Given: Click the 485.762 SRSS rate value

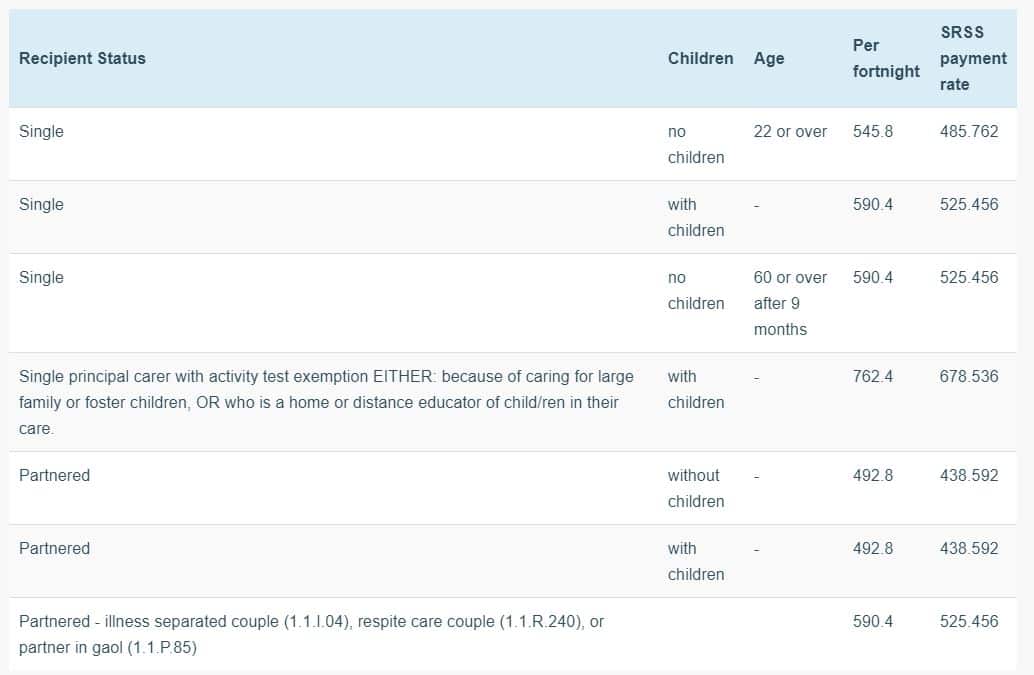Looking at the screenshot, I should tap(968, 131).
